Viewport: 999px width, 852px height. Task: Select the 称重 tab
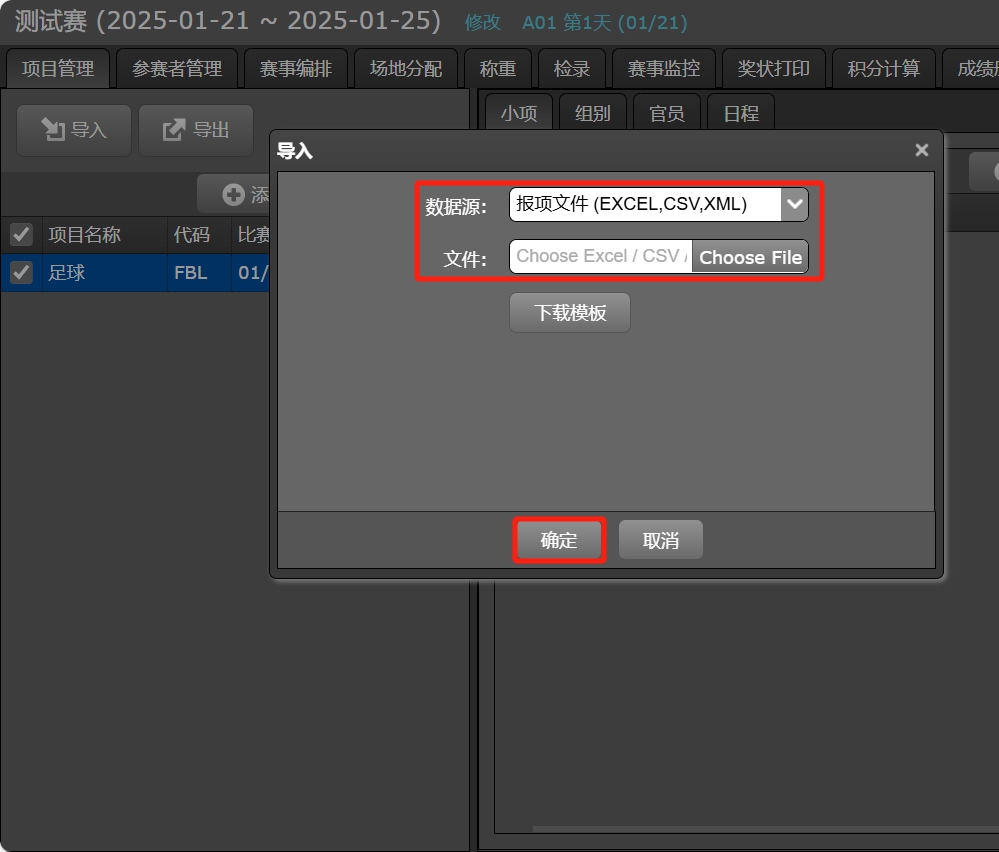[x=497, y=69]
